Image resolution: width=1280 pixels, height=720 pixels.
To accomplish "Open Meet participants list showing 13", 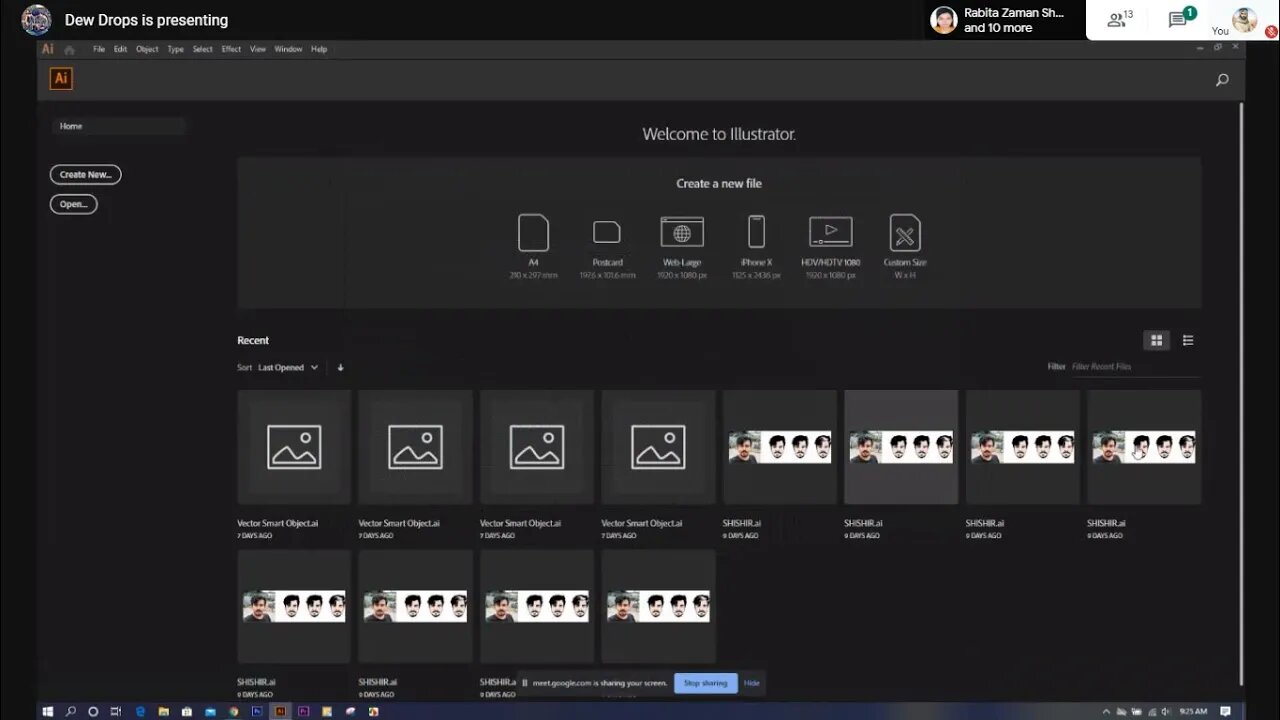I will [x=1119, y=19].
